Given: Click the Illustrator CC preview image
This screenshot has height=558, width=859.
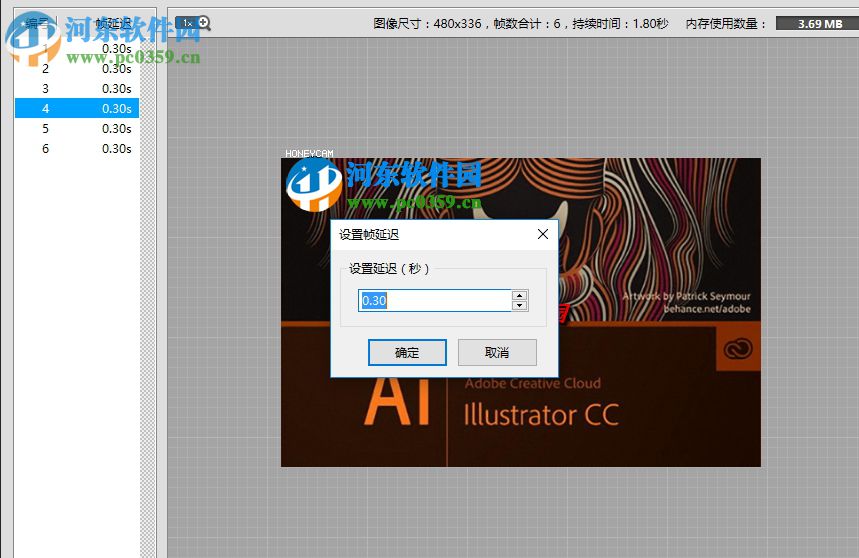Looking at the screenshot, I should tap(520, 312).
